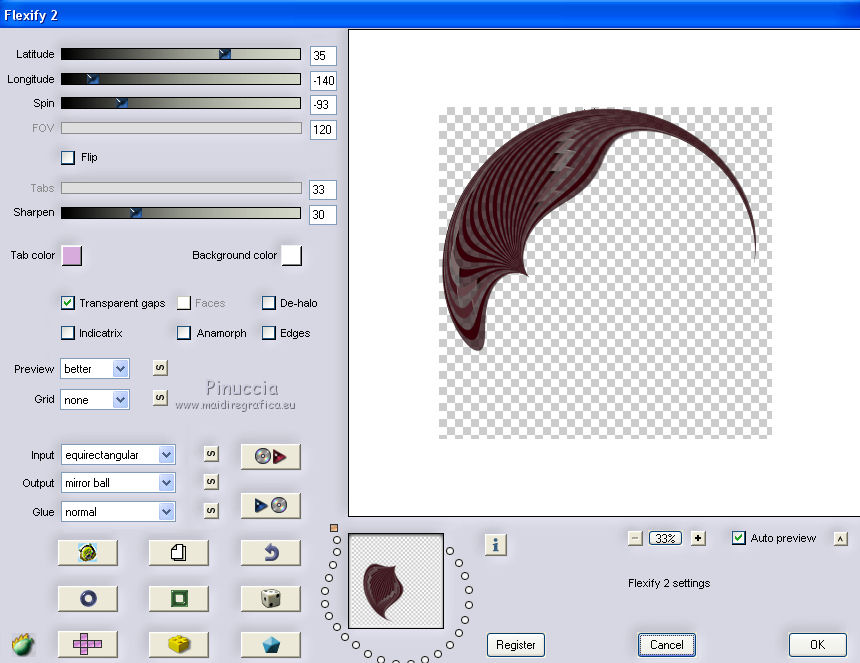Click the small preview thumbnail
The width and height of the screenshot is (860, 663).
click(396, 581)
